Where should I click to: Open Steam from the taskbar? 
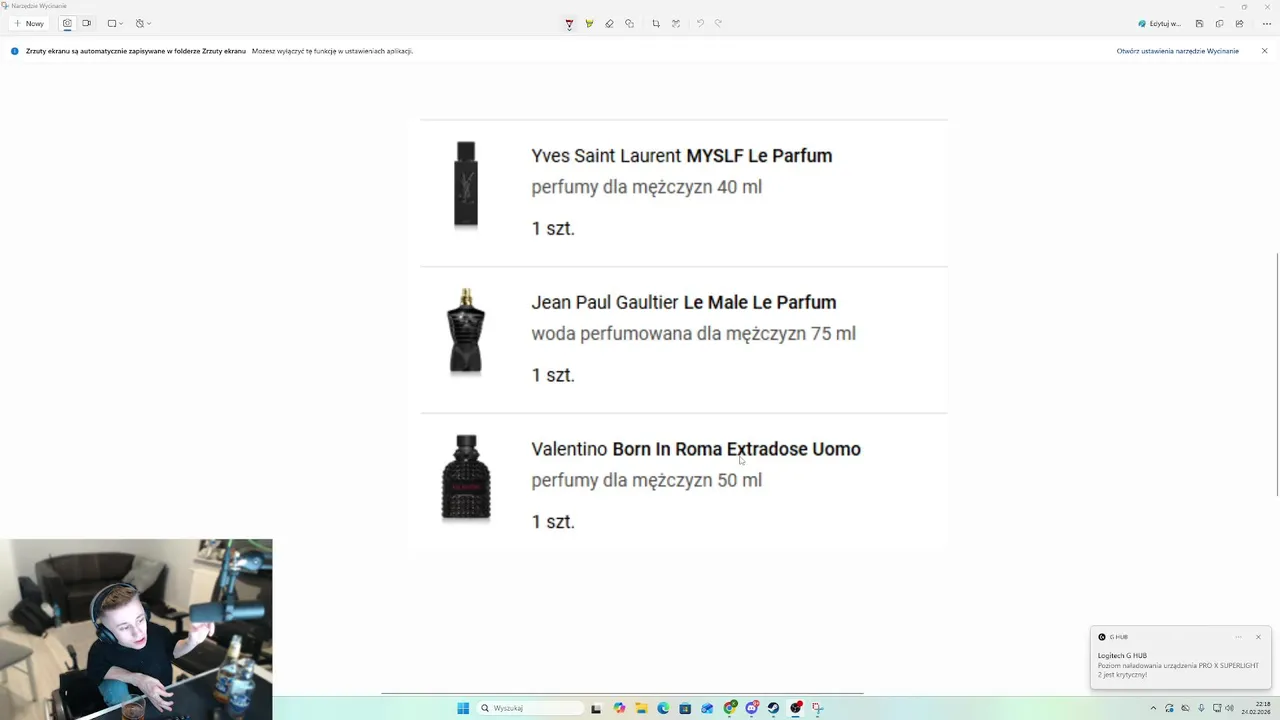click(773, 708)
